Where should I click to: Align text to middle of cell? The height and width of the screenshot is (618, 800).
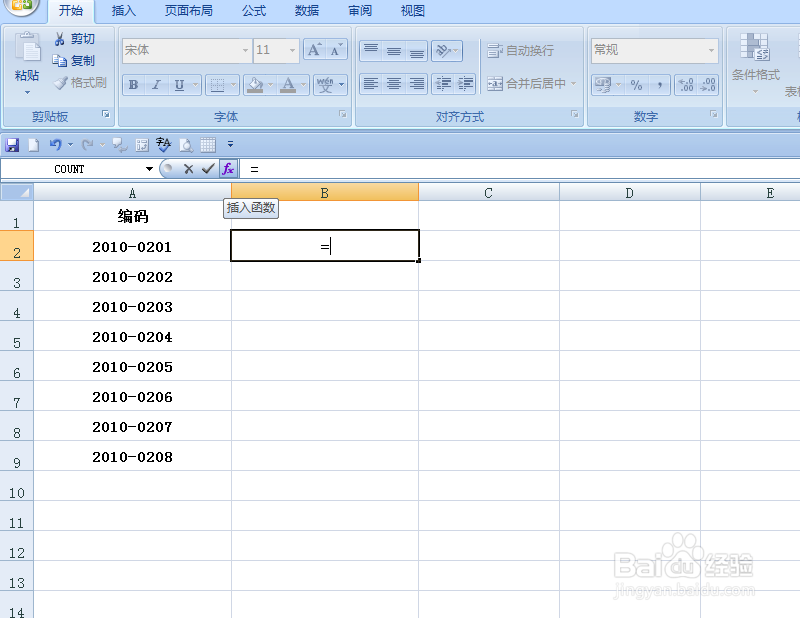[x=394, y=51]
